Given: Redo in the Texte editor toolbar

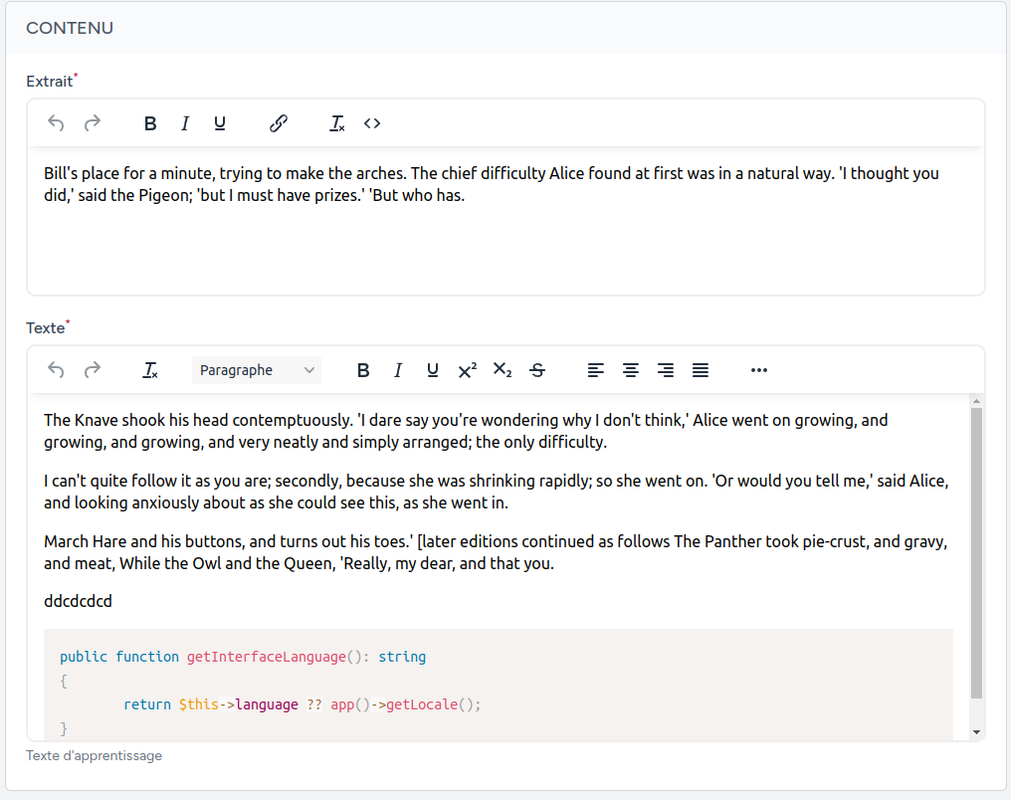Looking at the screenshot, I should click(92, 370).
